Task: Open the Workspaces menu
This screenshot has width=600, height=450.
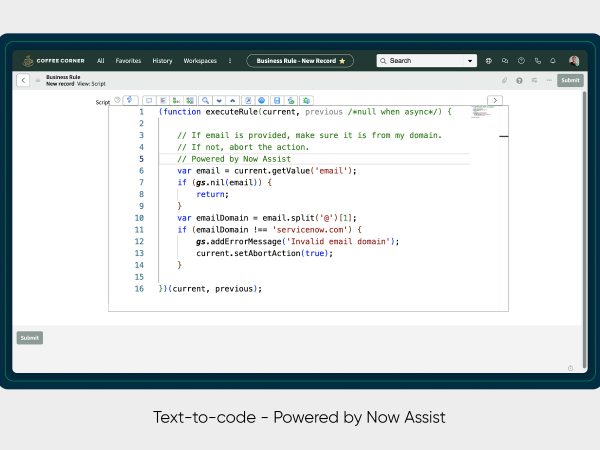Action: click(200, 60)
